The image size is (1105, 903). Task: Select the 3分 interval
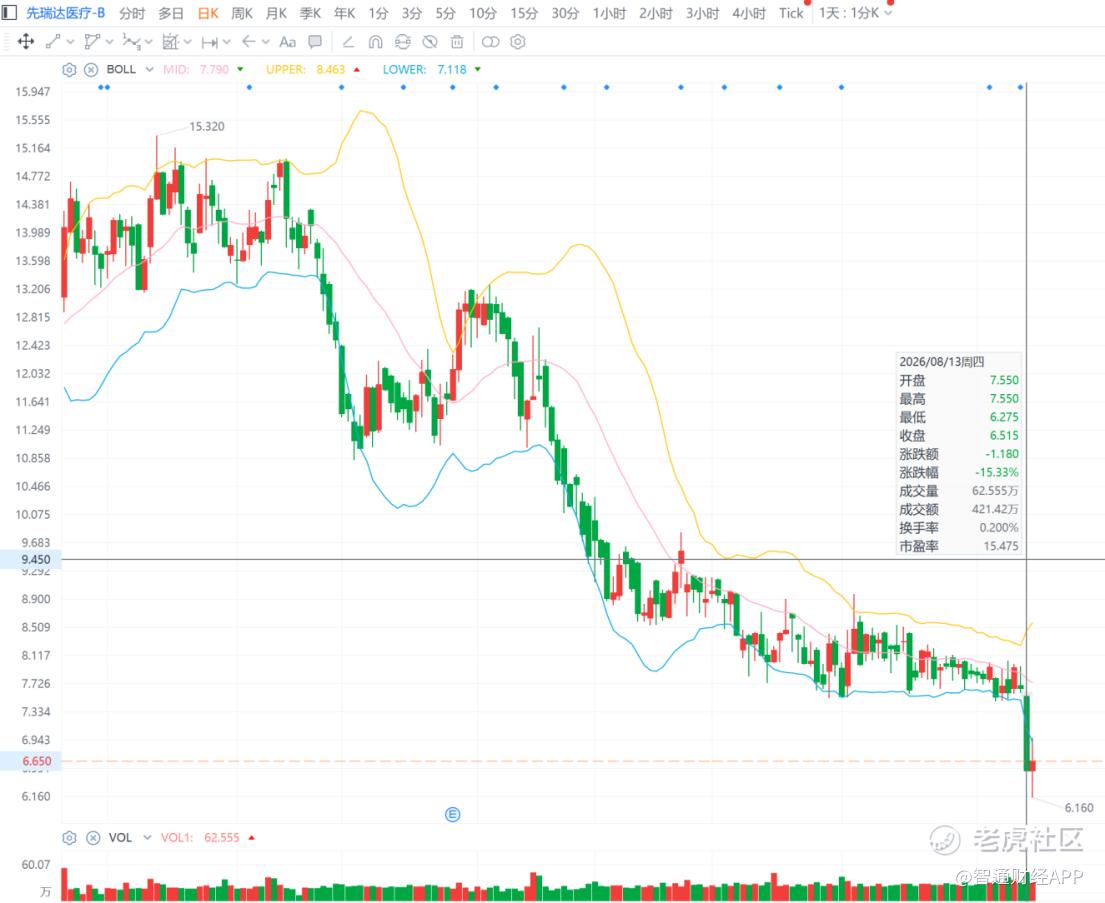coord(412,13)
